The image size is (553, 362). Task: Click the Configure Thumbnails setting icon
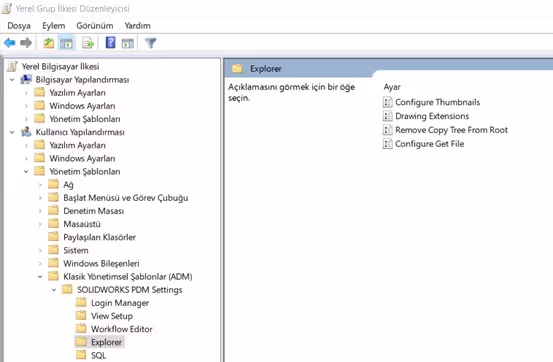coord(388,102)
